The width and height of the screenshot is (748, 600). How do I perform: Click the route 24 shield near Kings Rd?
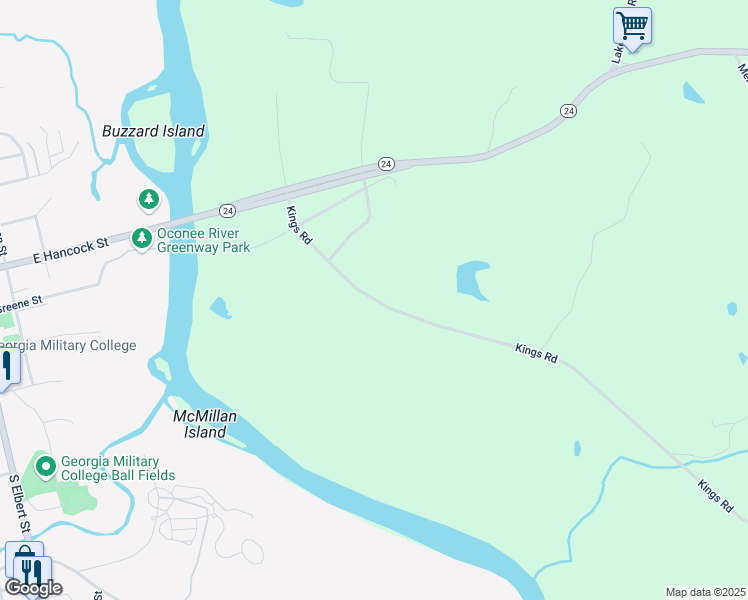point(386,164)
